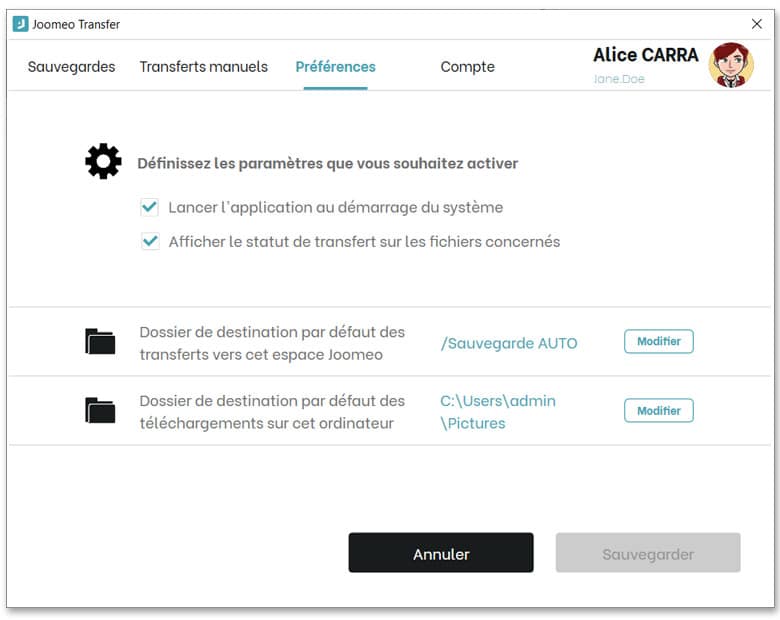Click the Sauvegarder button
This screenshot has width=780, height=620.
tap(647, 553)
